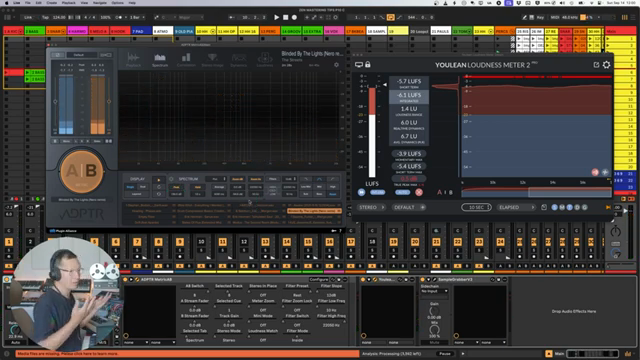Open SampleGrabber Sidechain No Input dropdown
This screenshot has width=640, height=360.
434,291
